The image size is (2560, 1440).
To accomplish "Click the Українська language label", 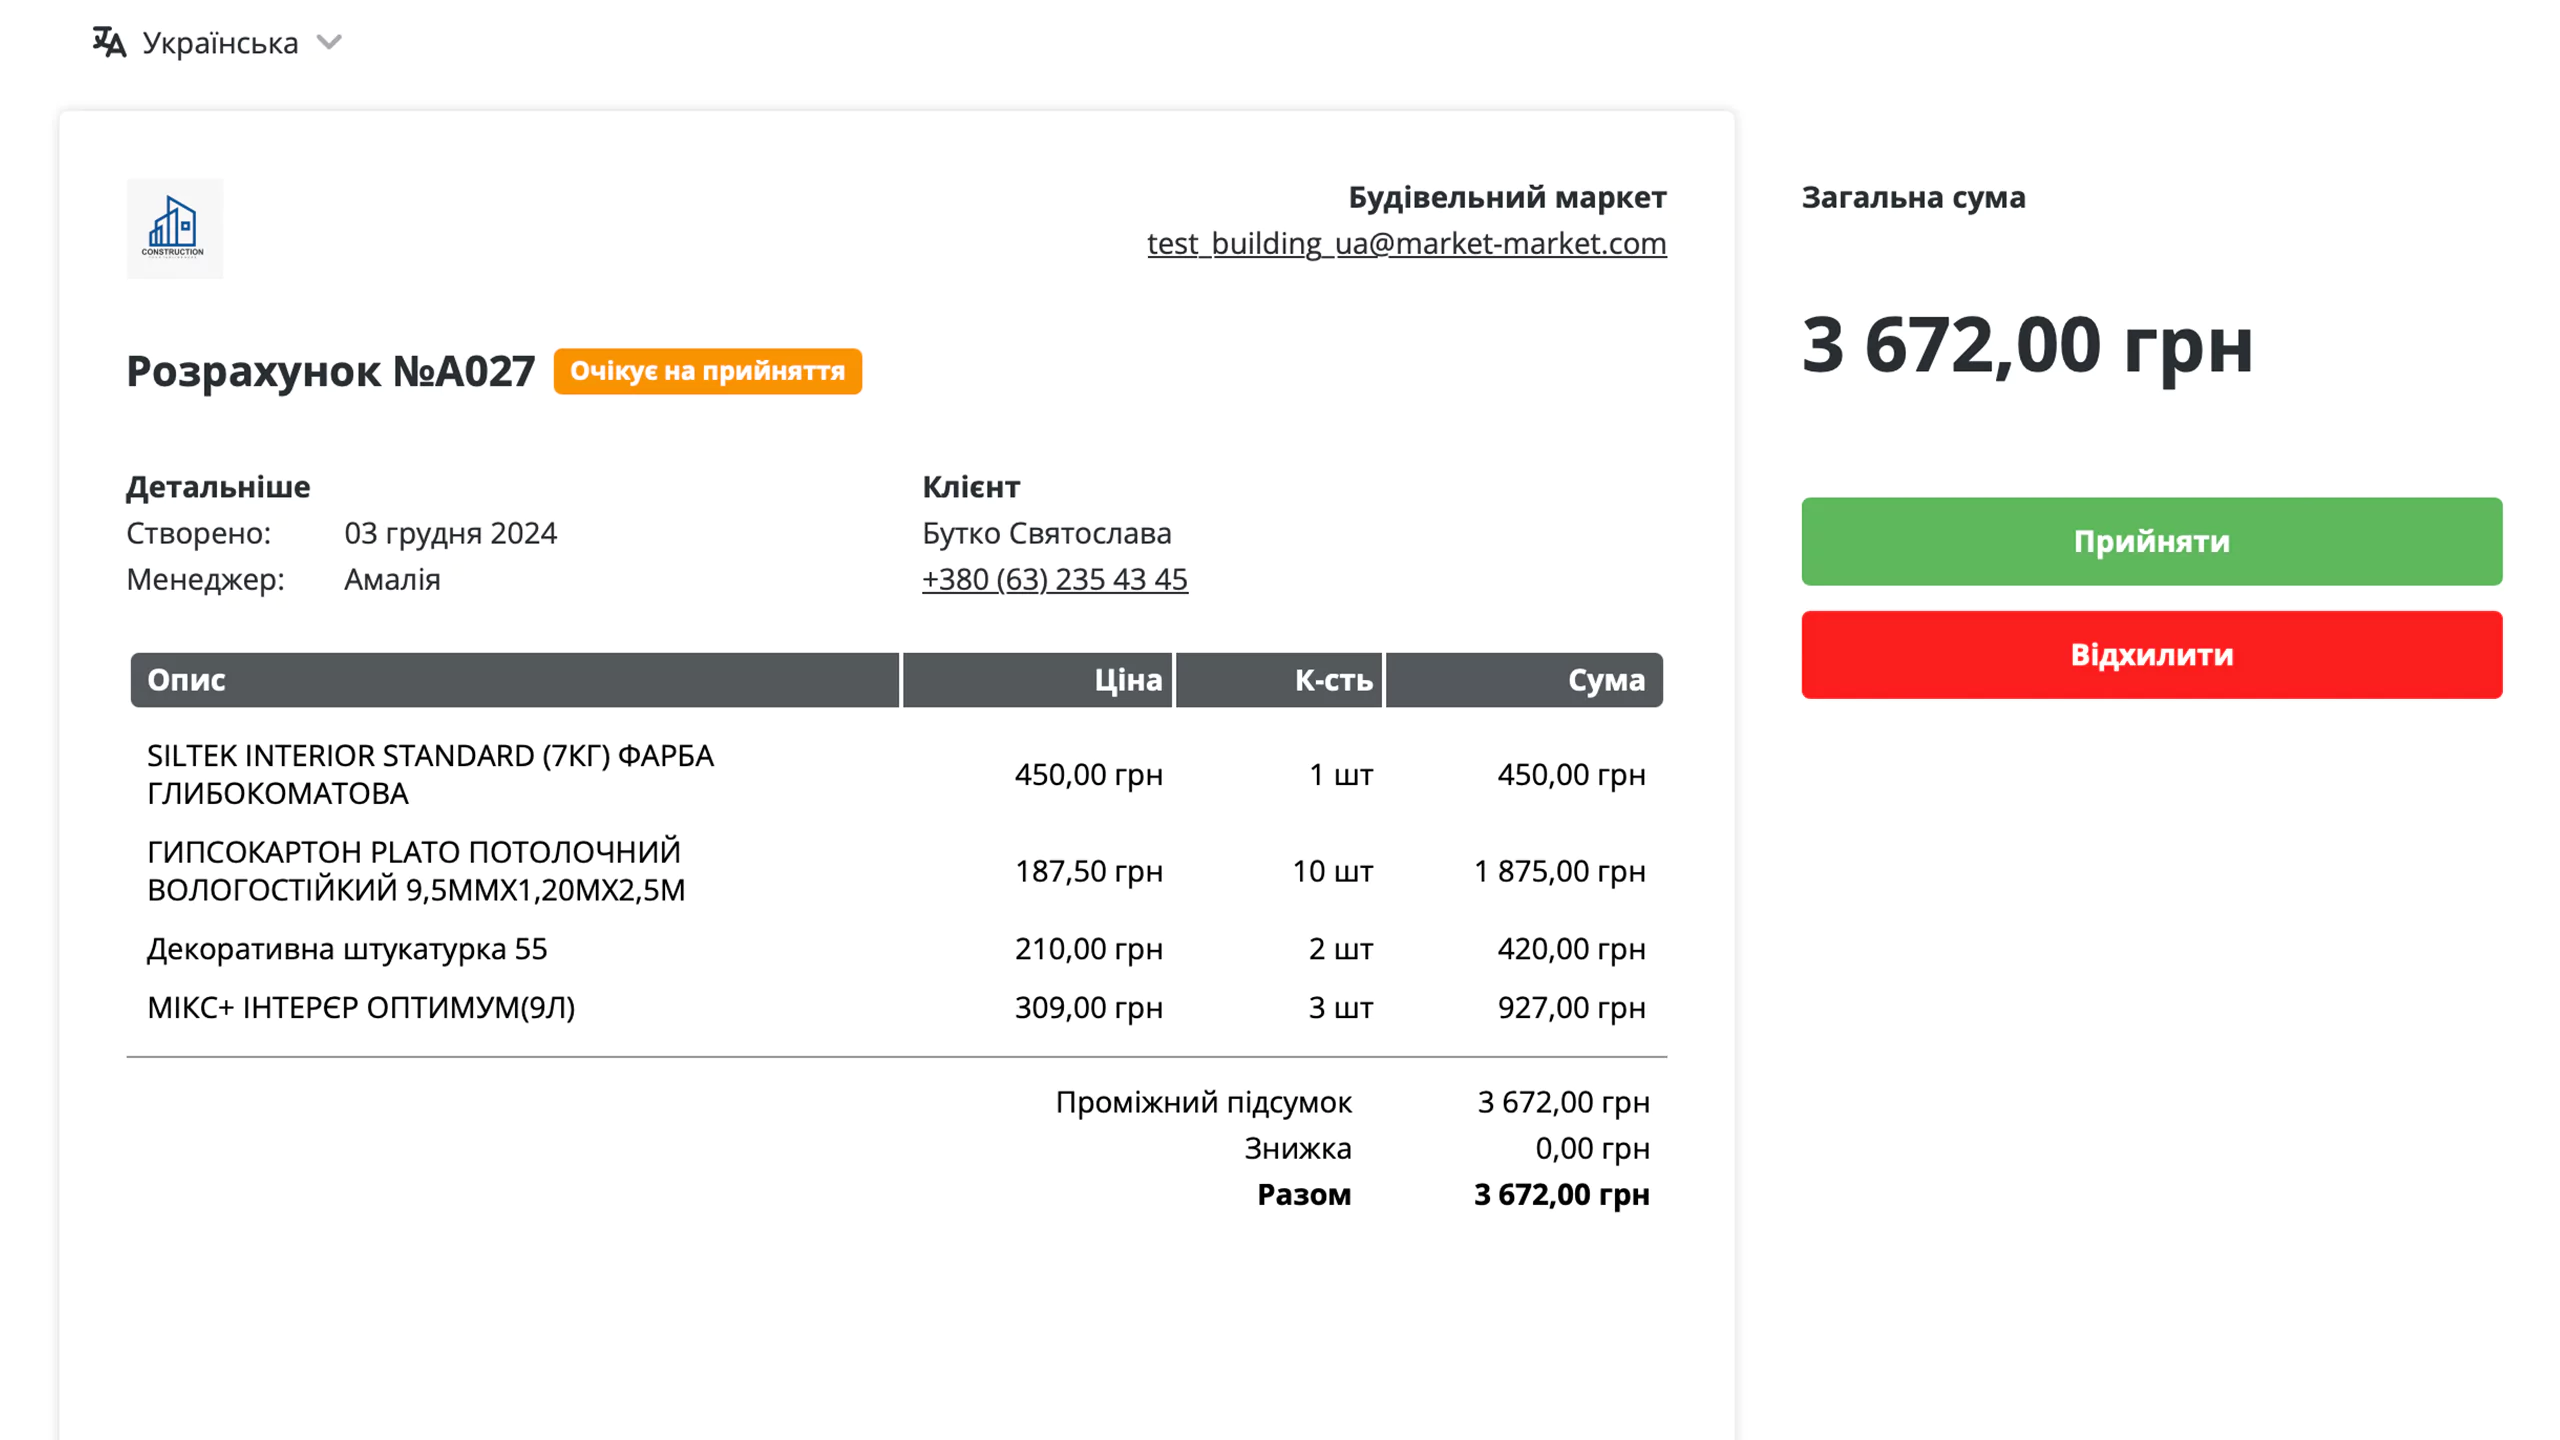I will (220, 43).
